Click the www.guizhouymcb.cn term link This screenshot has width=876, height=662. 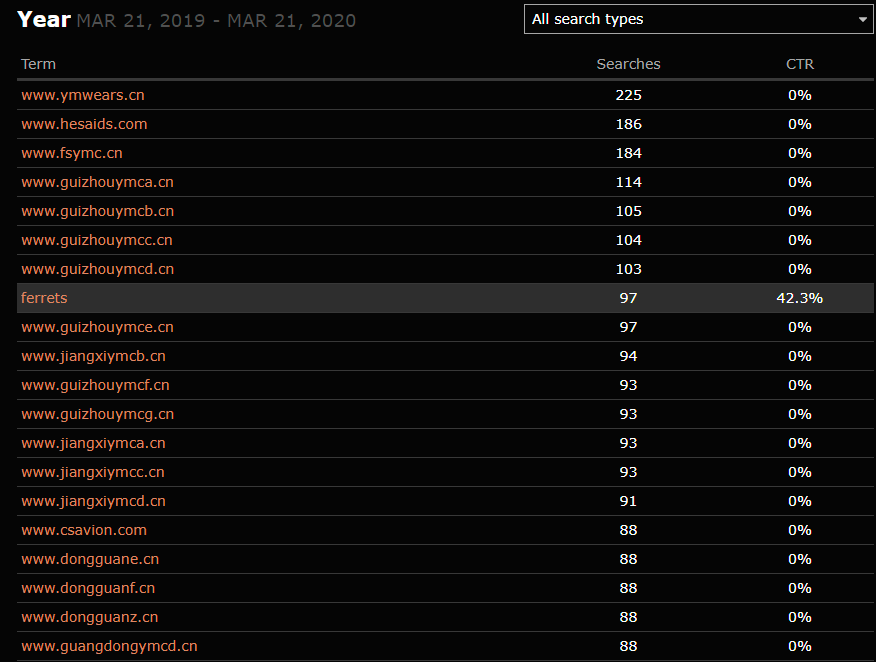tap(98, 211)
